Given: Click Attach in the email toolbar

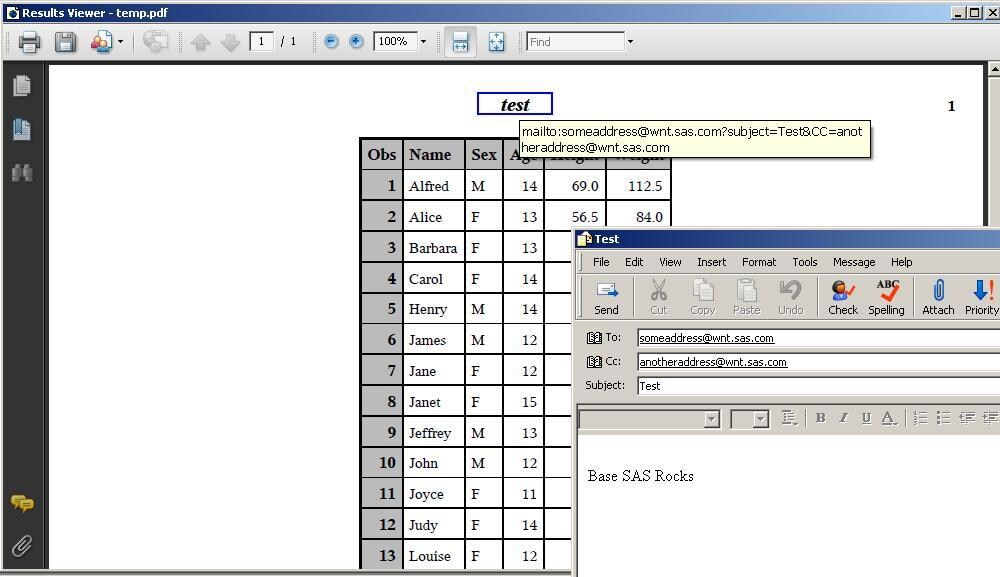Looking at the screenshot, I should pos(938,297).
